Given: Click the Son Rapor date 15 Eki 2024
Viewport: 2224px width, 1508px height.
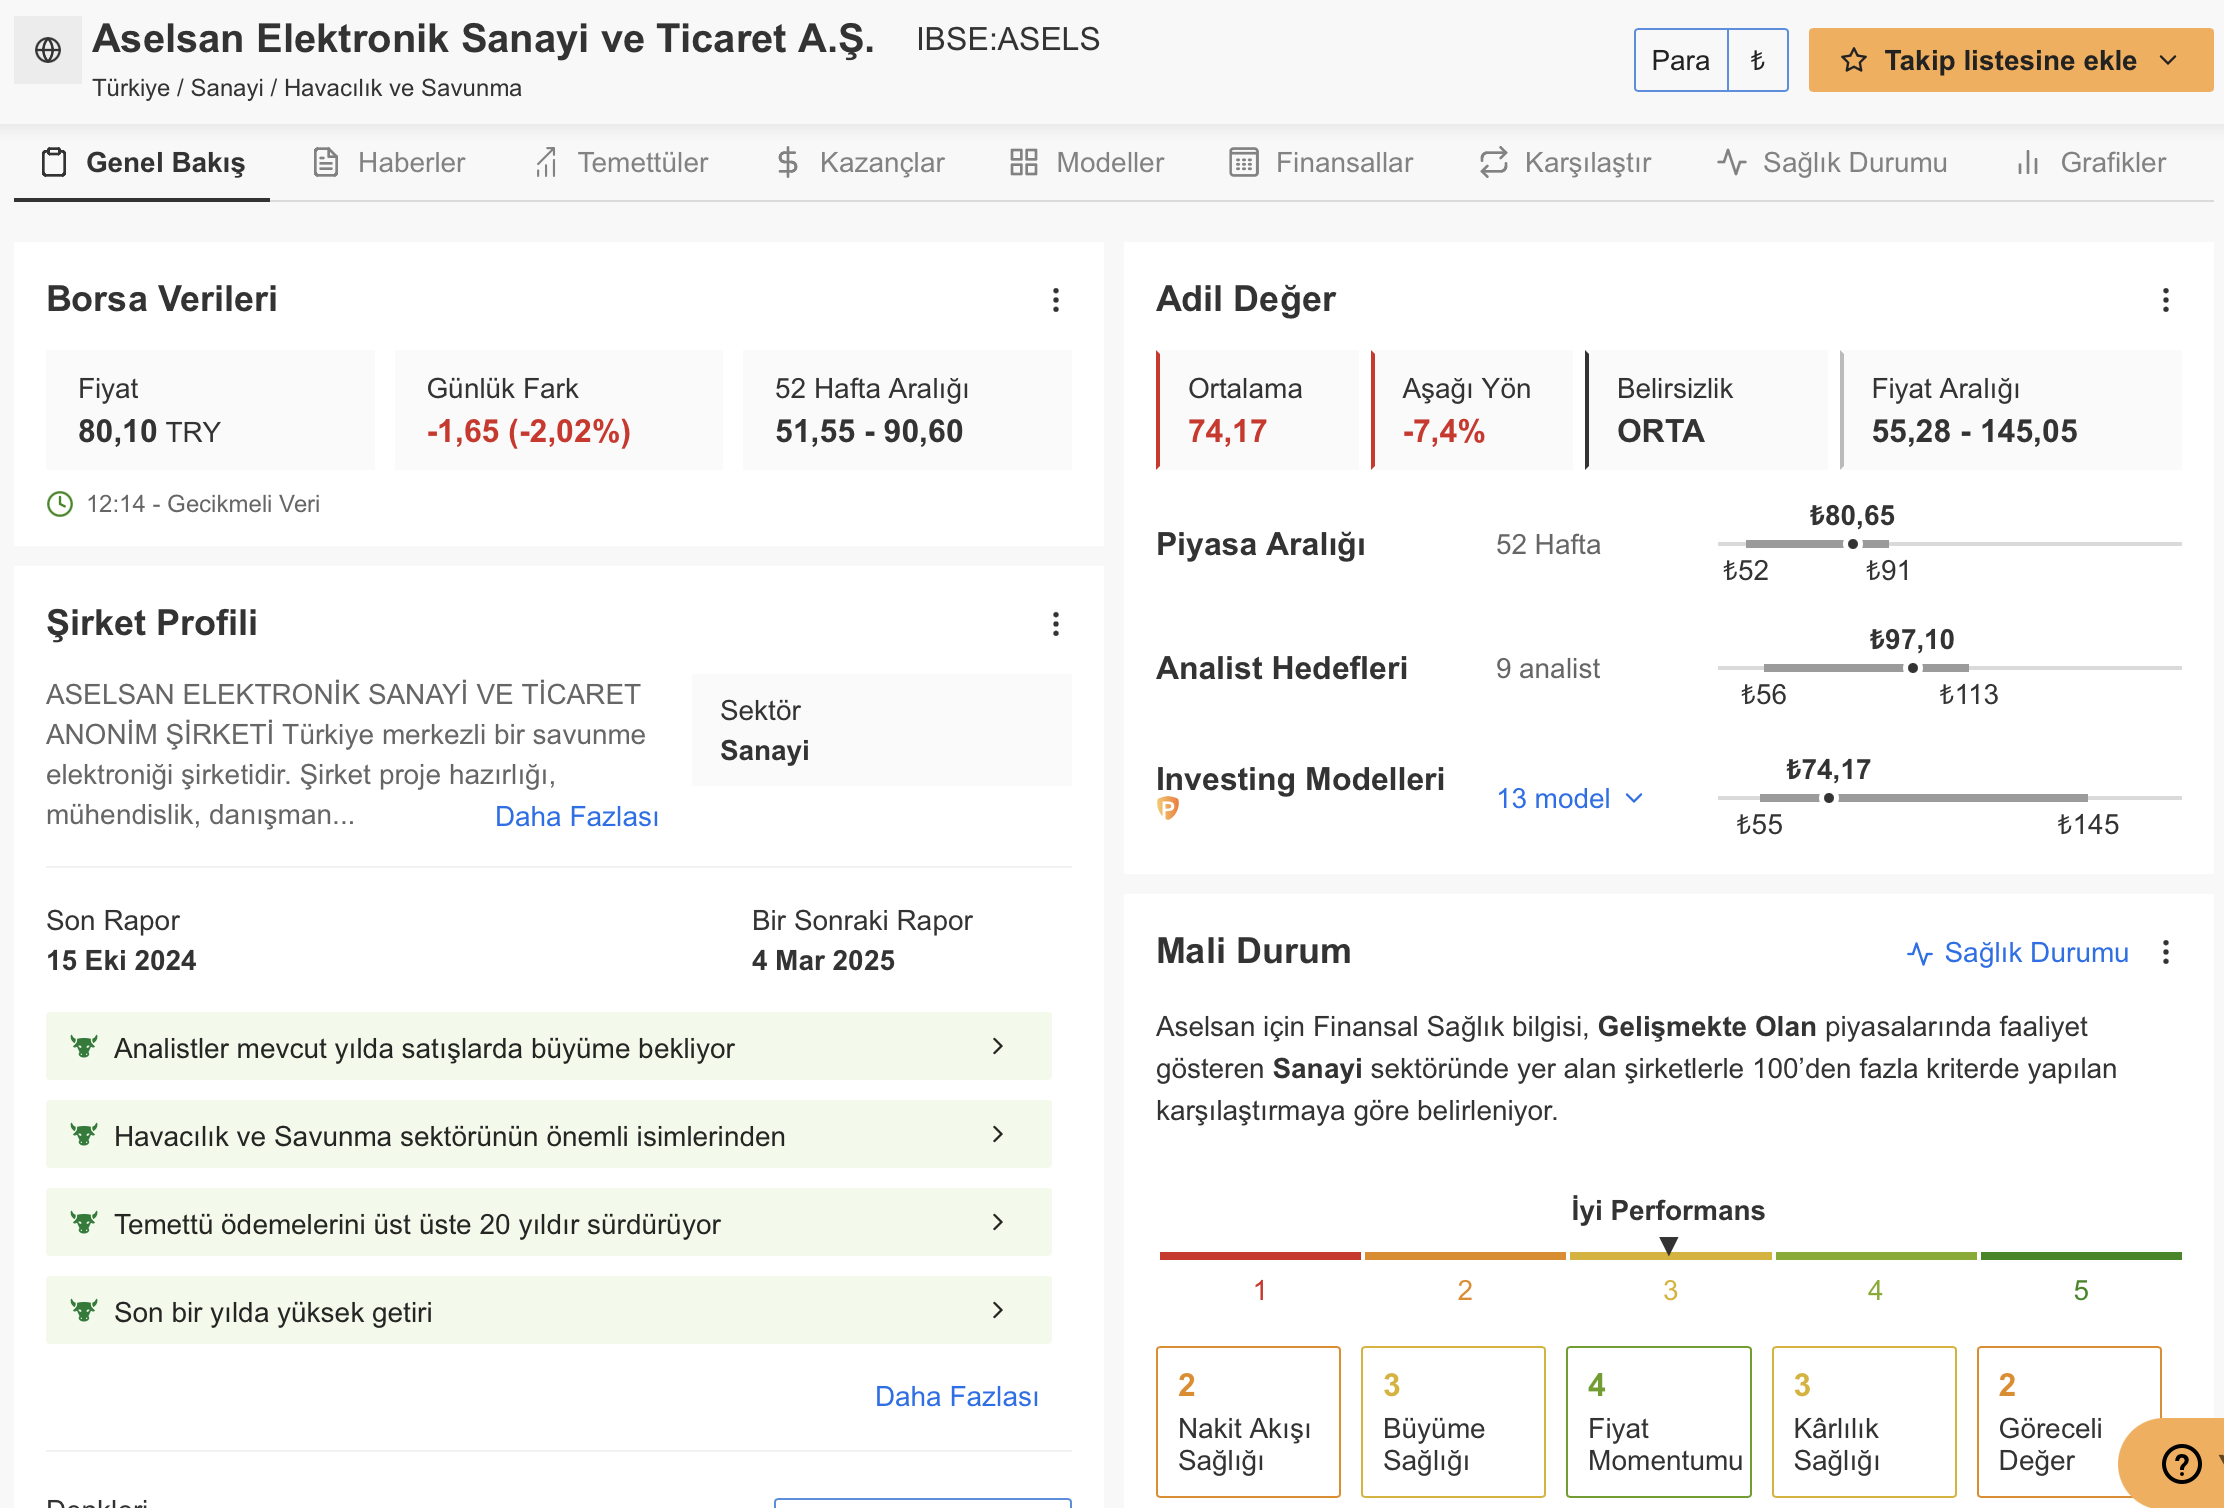Looking at the screenshot, I should [x=121, y=960].
